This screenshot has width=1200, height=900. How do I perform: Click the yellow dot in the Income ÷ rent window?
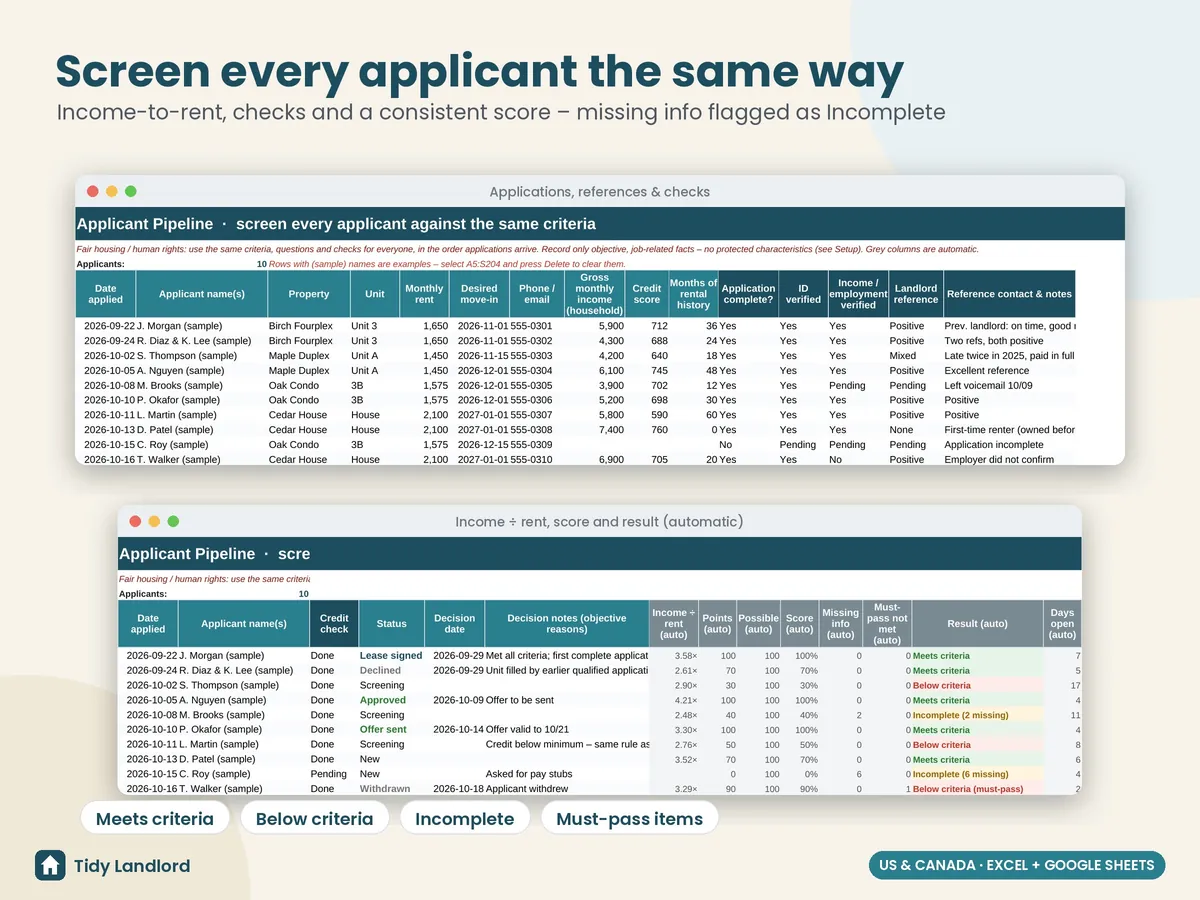pos(154,521)
